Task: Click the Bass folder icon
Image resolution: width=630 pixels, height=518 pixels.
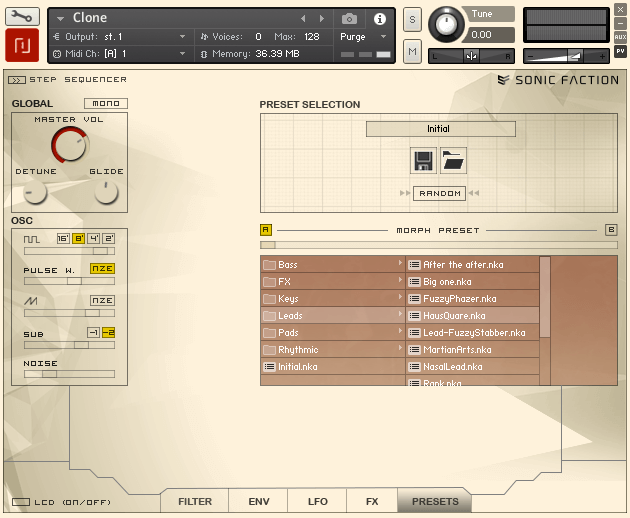Action: pyautogui.click(x=269, y=265)
